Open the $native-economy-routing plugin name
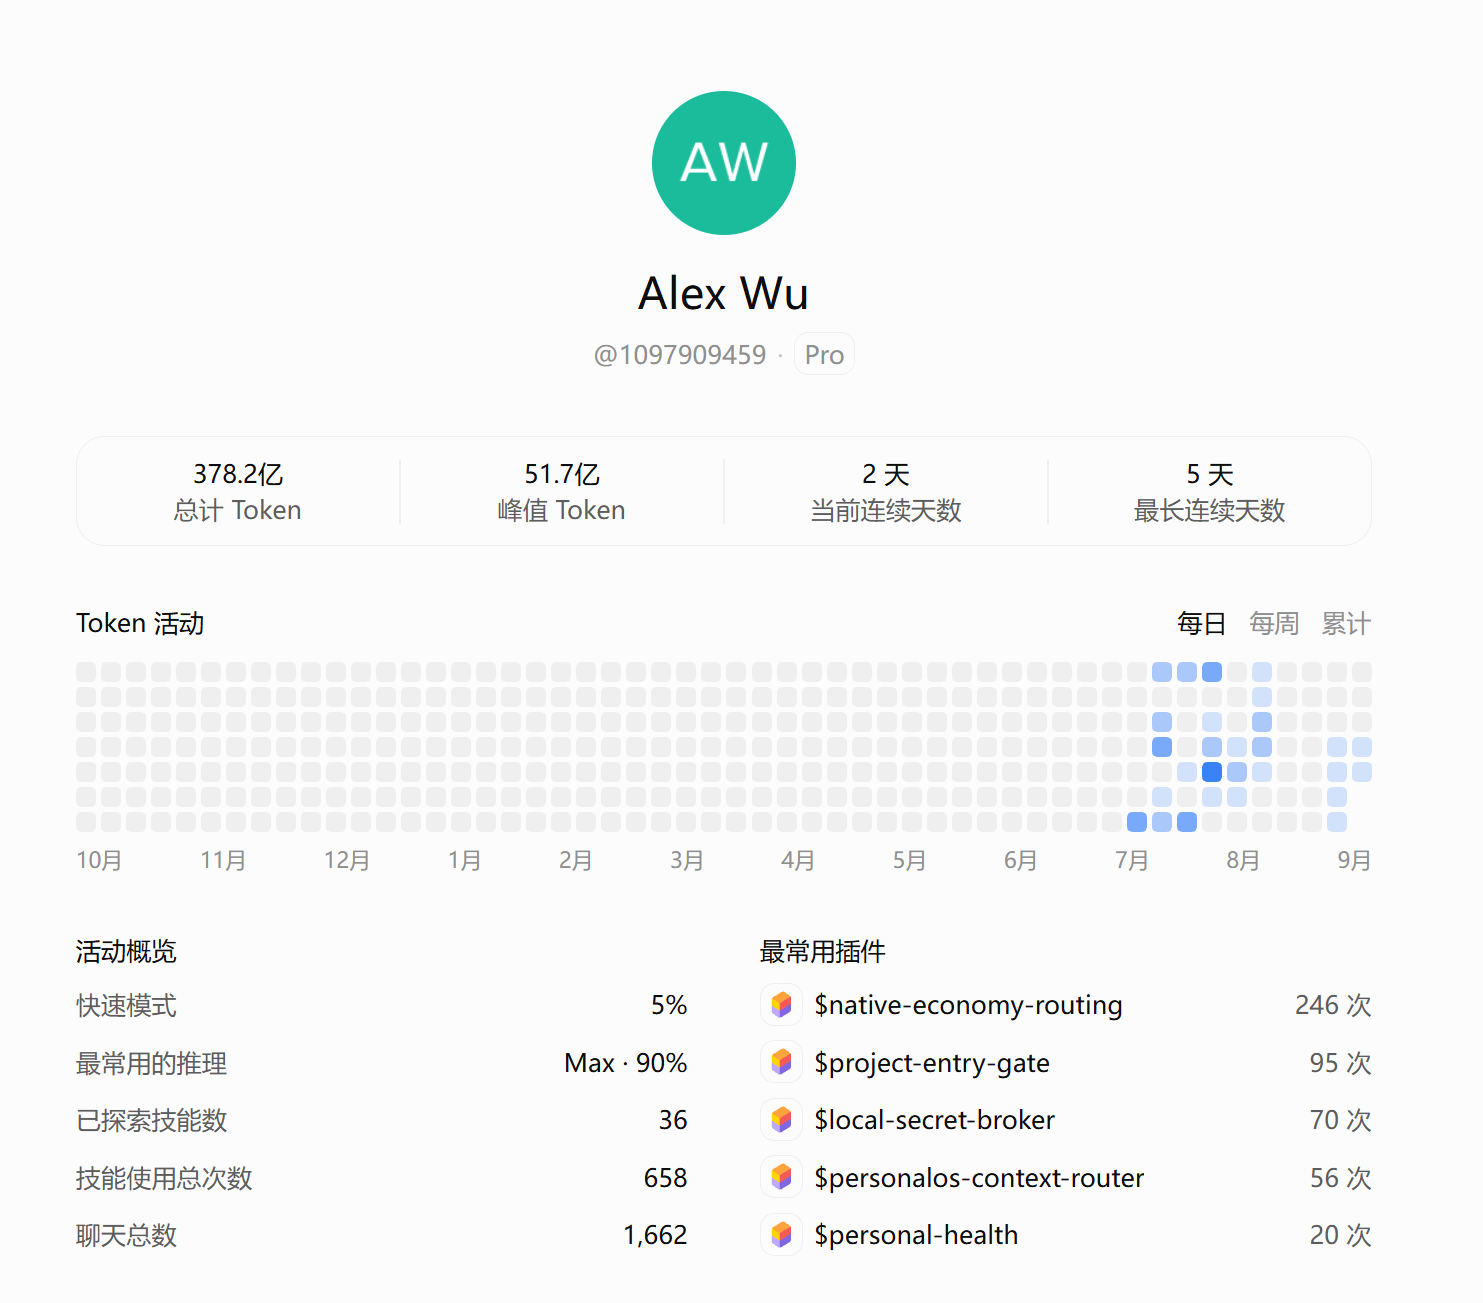The height and width of the screenshot is (1303, 1483). 968,1005
